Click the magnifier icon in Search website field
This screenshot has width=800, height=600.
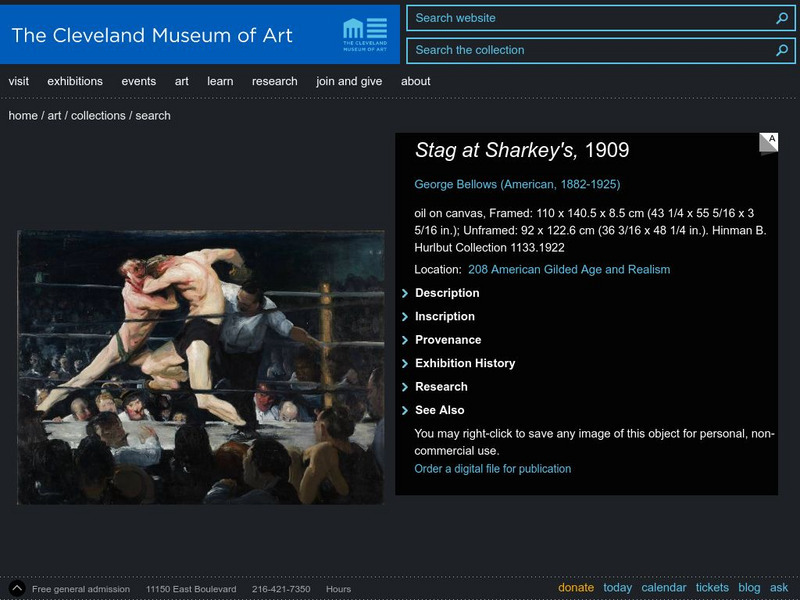pos(782,18)
